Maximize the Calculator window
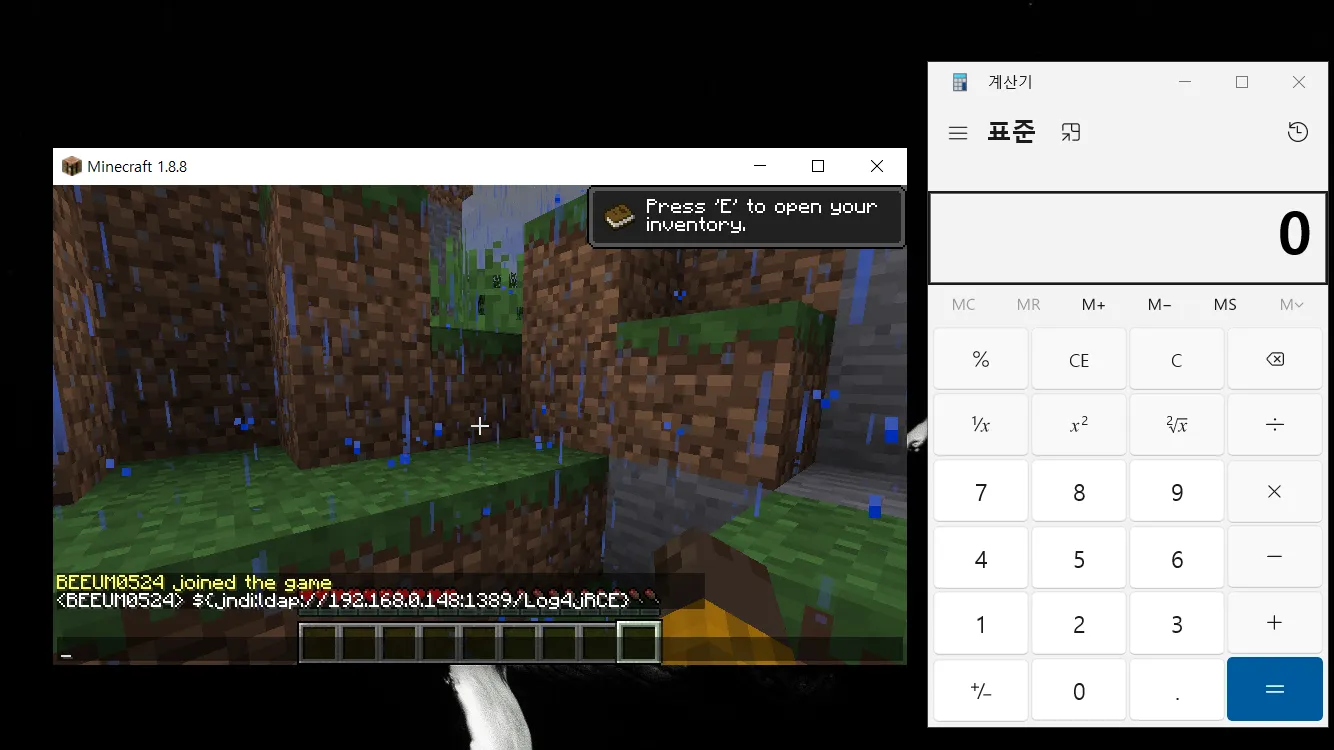Screen dimensions: 1334x750 click(x=1242, y=82)
